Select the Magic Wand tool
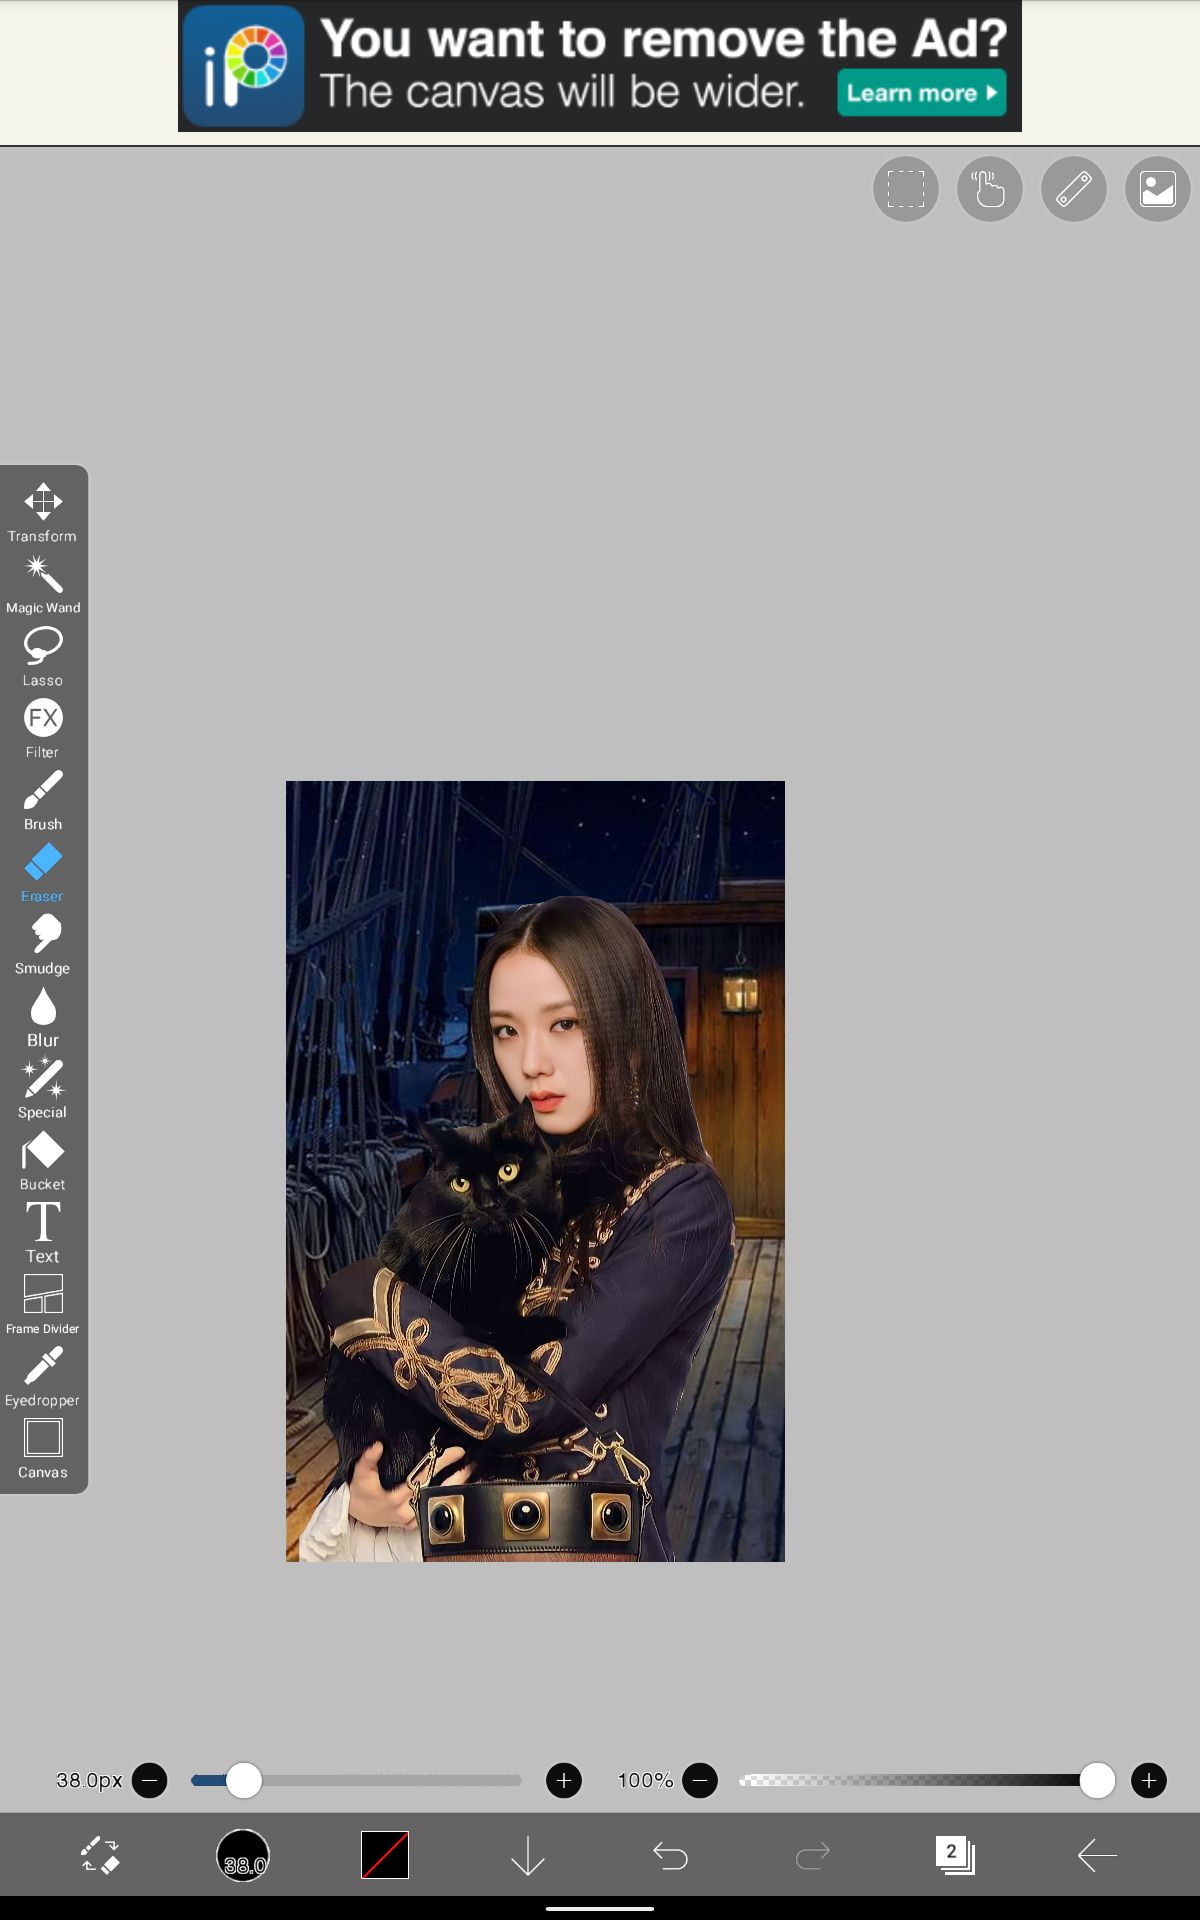Viewport: 1200px width, 1920px height. (x=43, y=585)
